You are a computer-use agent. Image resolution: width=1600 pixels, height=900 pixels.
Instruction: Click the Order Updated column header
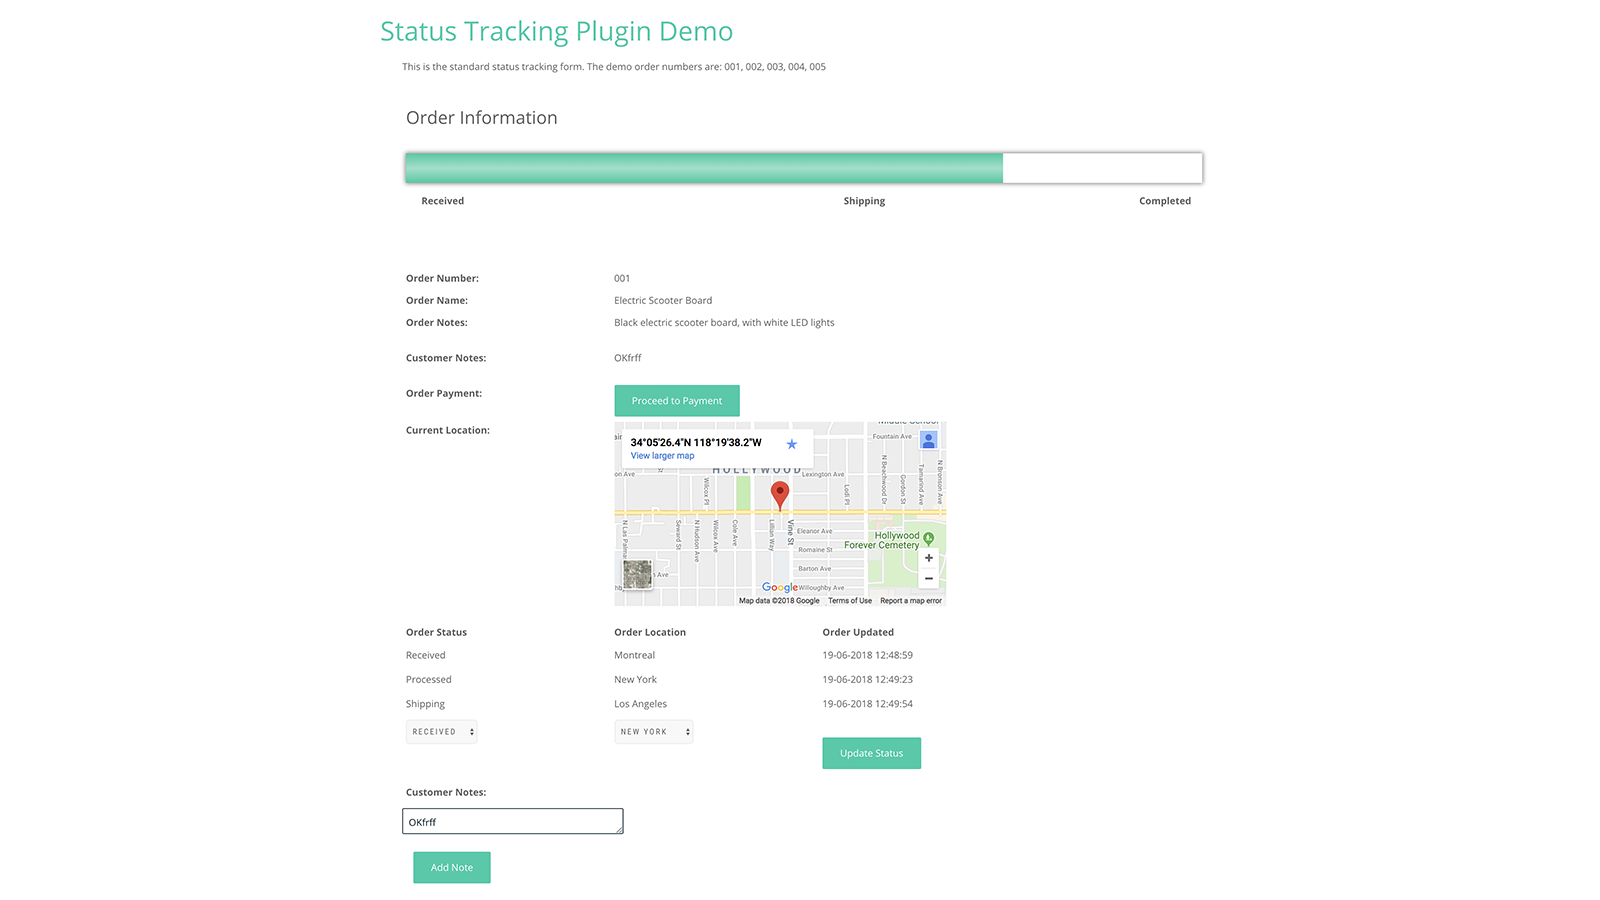click(x=858, y=632)
